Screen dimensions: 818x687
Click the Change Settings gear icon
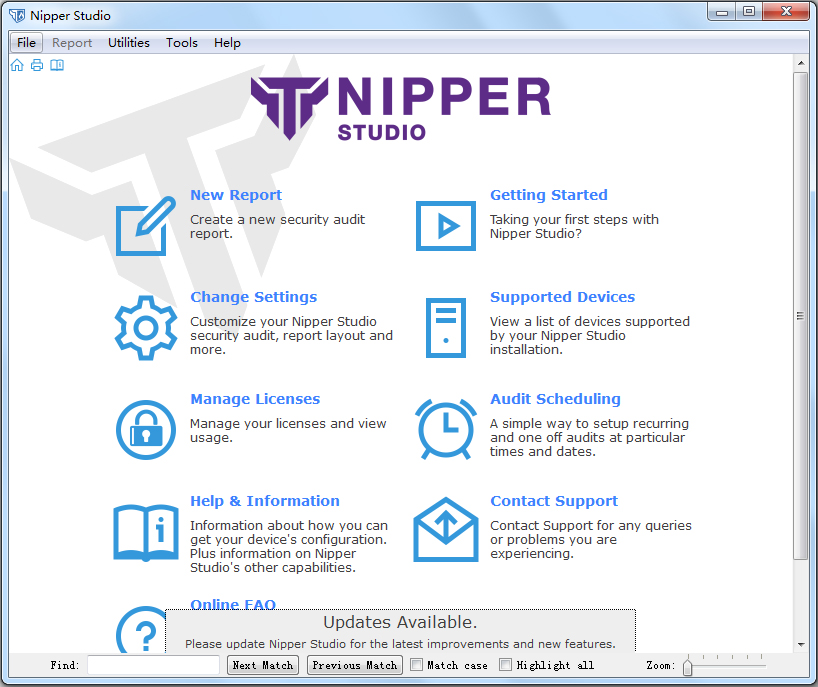point(145,327)
